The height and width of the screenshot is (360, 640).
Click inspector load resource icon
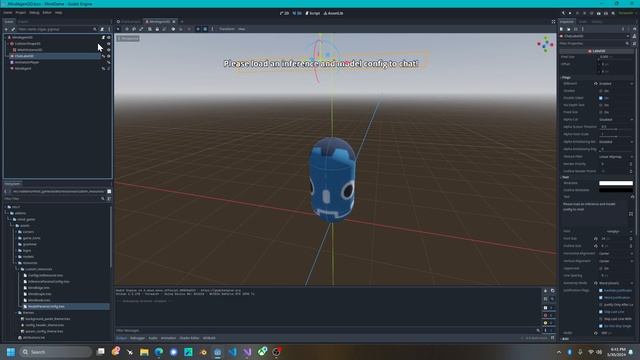point(569,29)
